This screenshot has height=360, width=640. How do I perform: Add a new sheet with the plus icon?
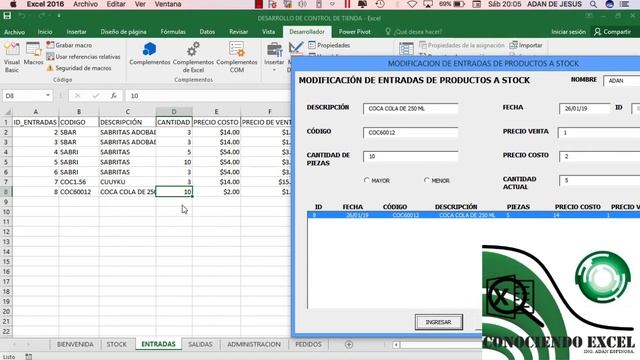coord(349,344)
